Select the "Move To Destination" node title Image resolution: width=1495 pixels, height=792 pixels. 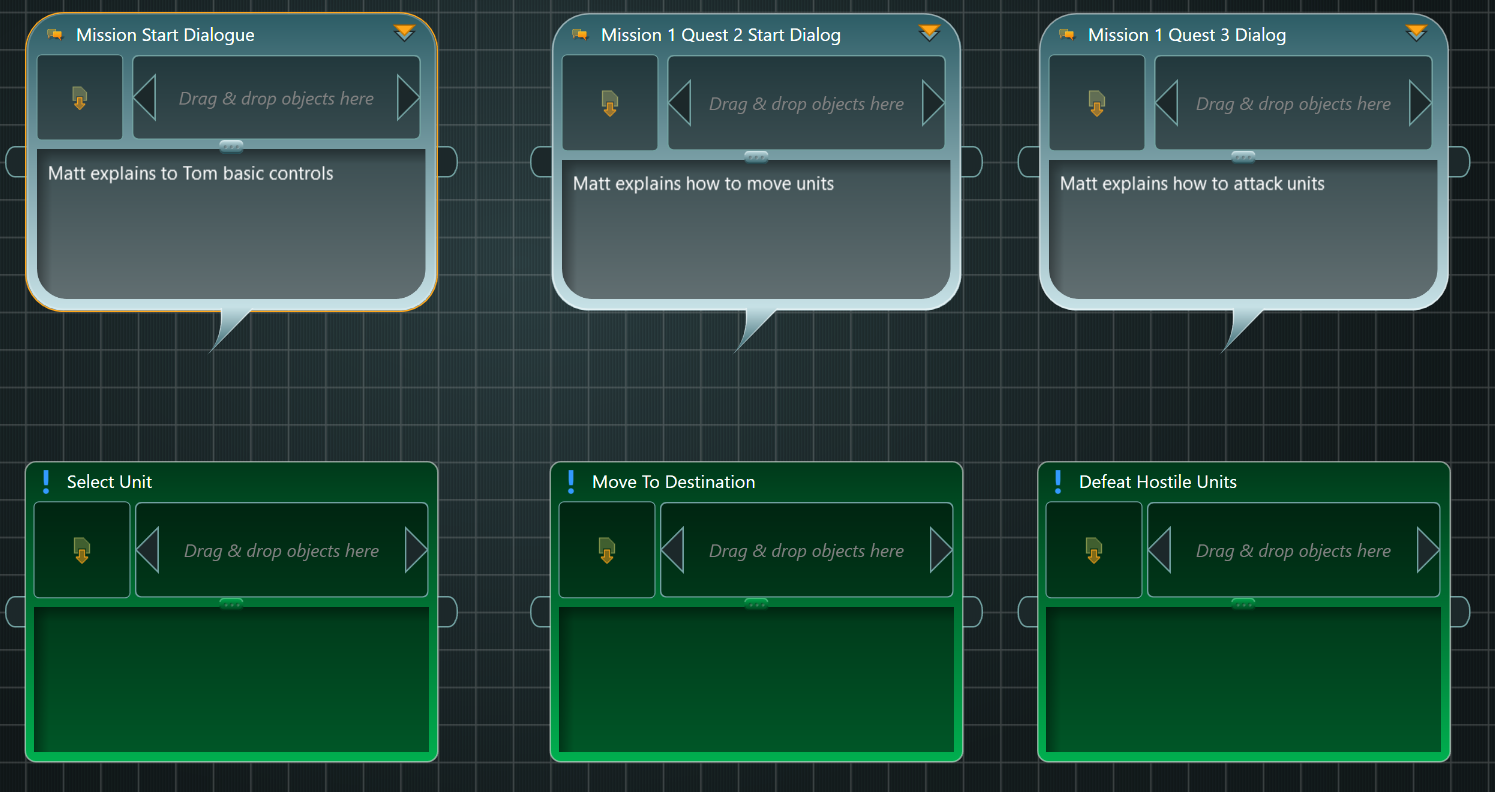pyautogui.click(x=674, y=482)
